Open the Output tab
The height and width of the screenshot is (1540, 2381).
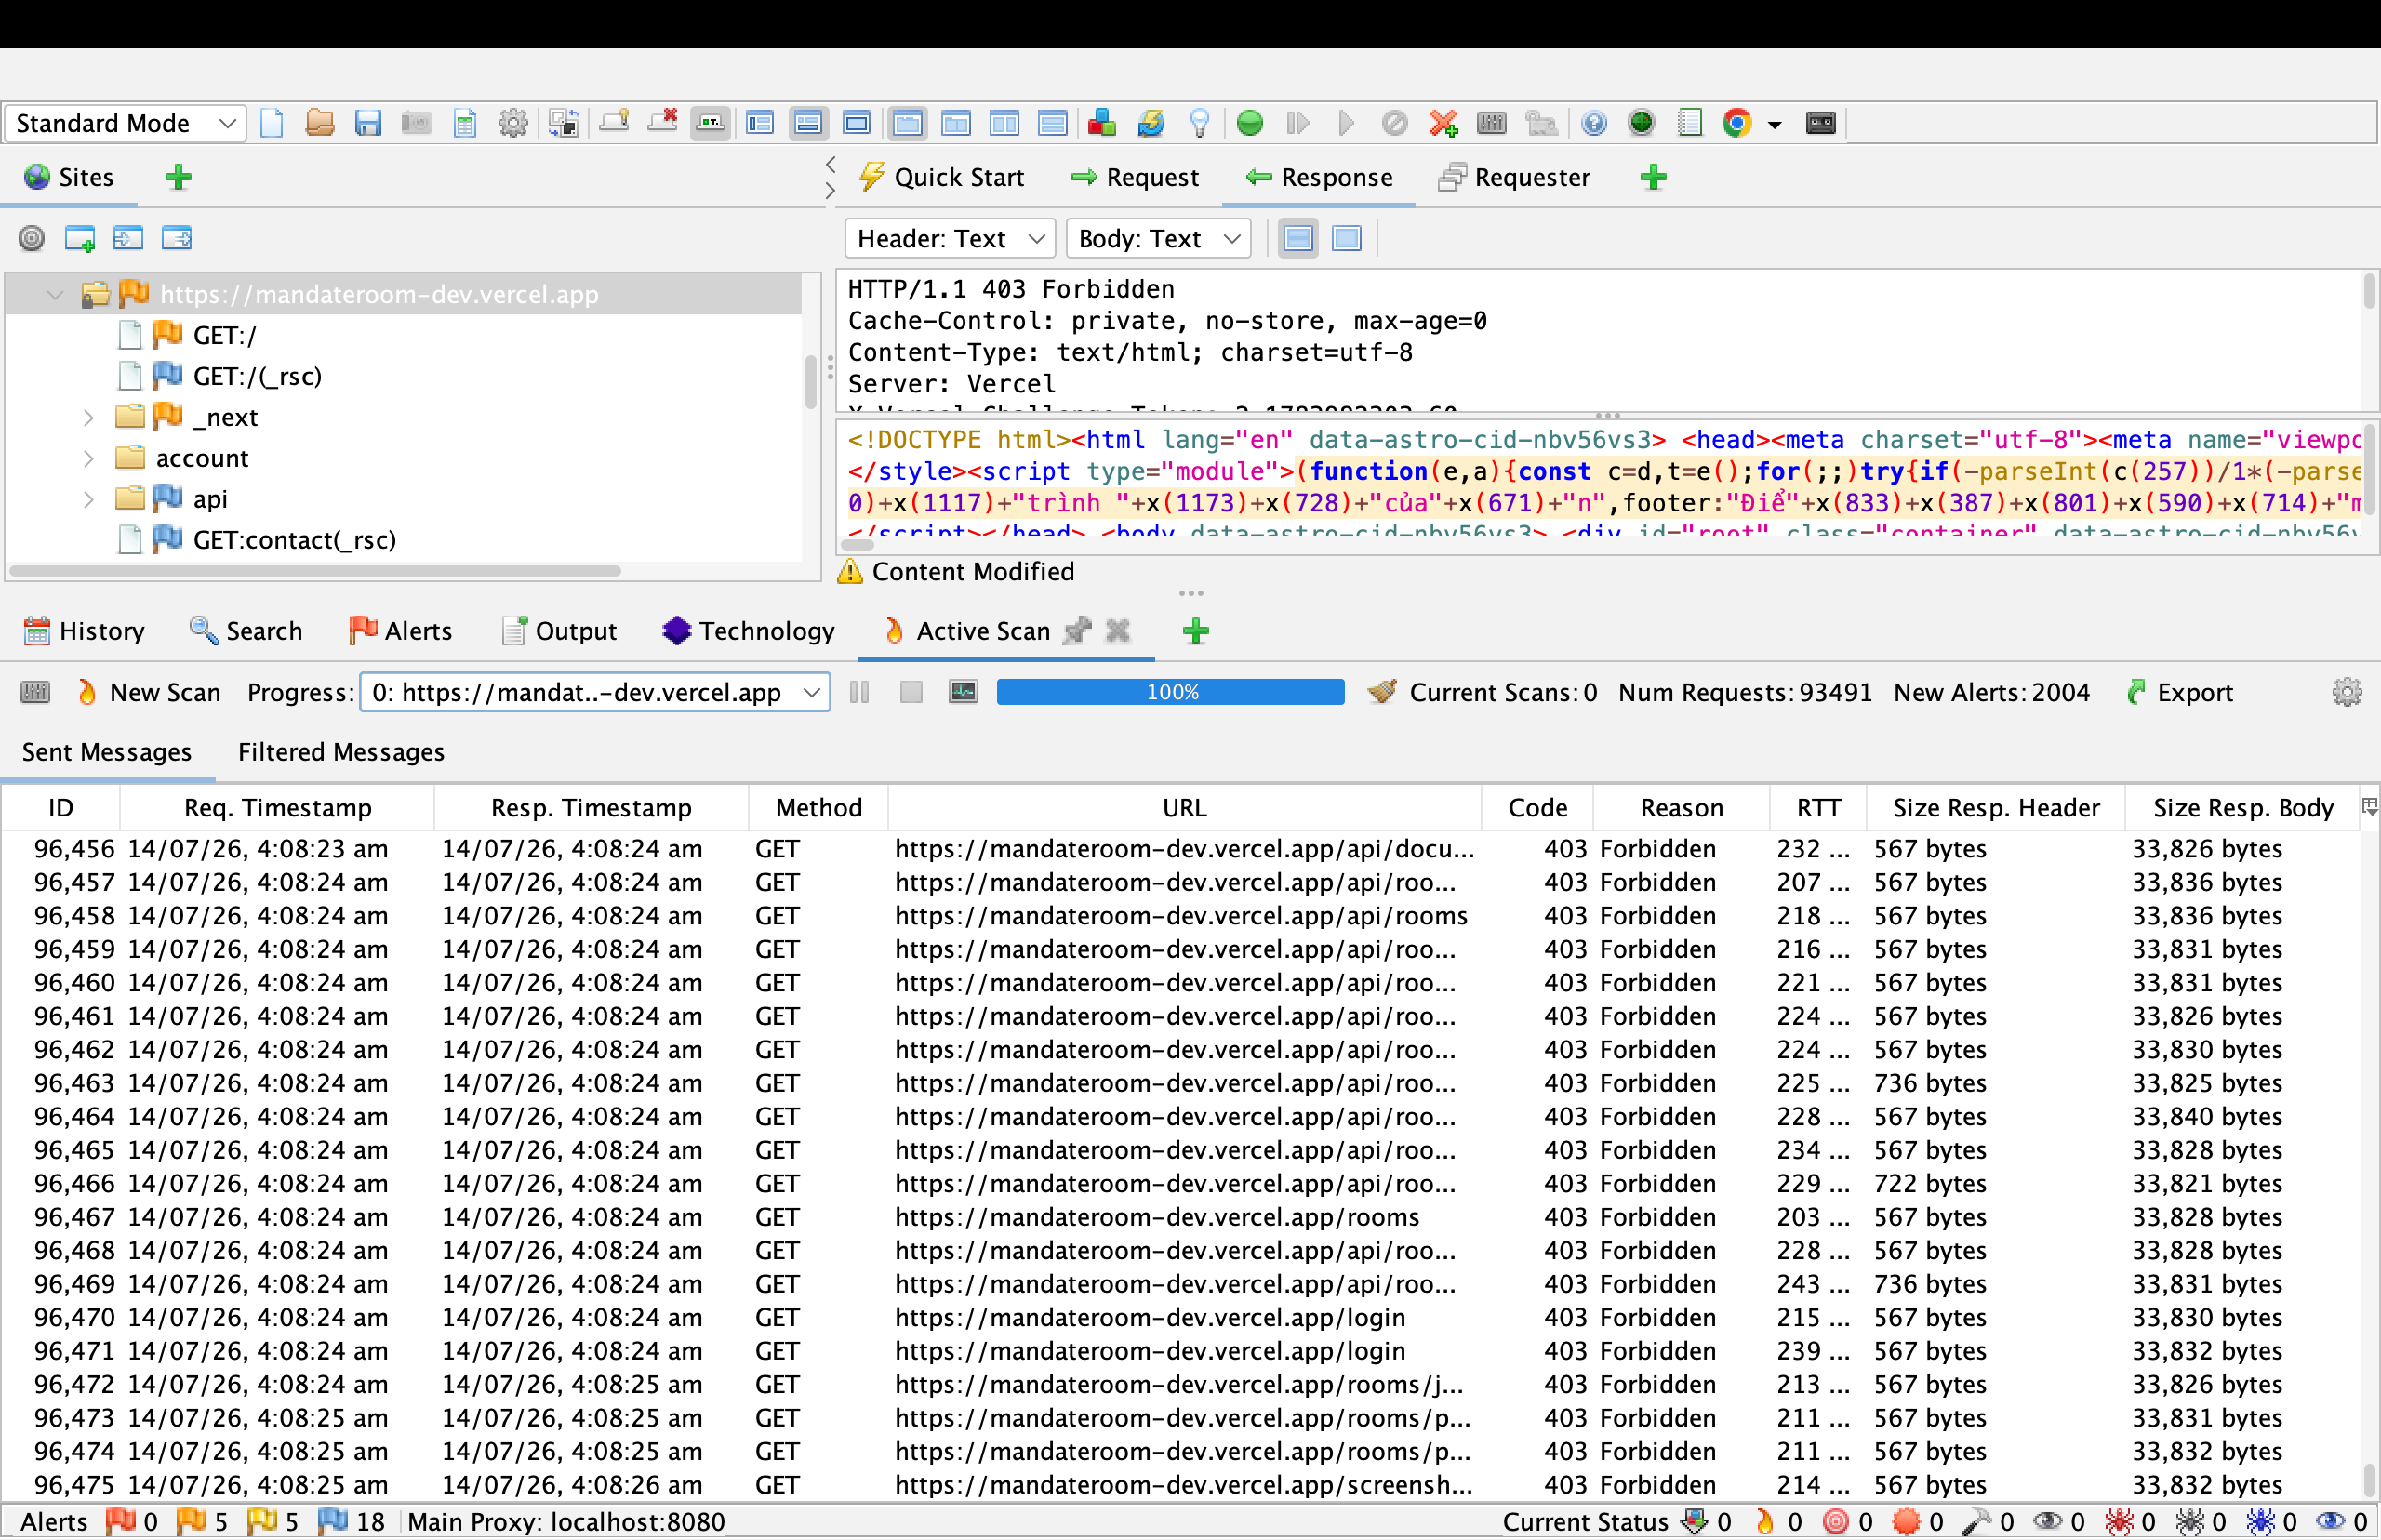pyautogui.click(x=559, y=632)
